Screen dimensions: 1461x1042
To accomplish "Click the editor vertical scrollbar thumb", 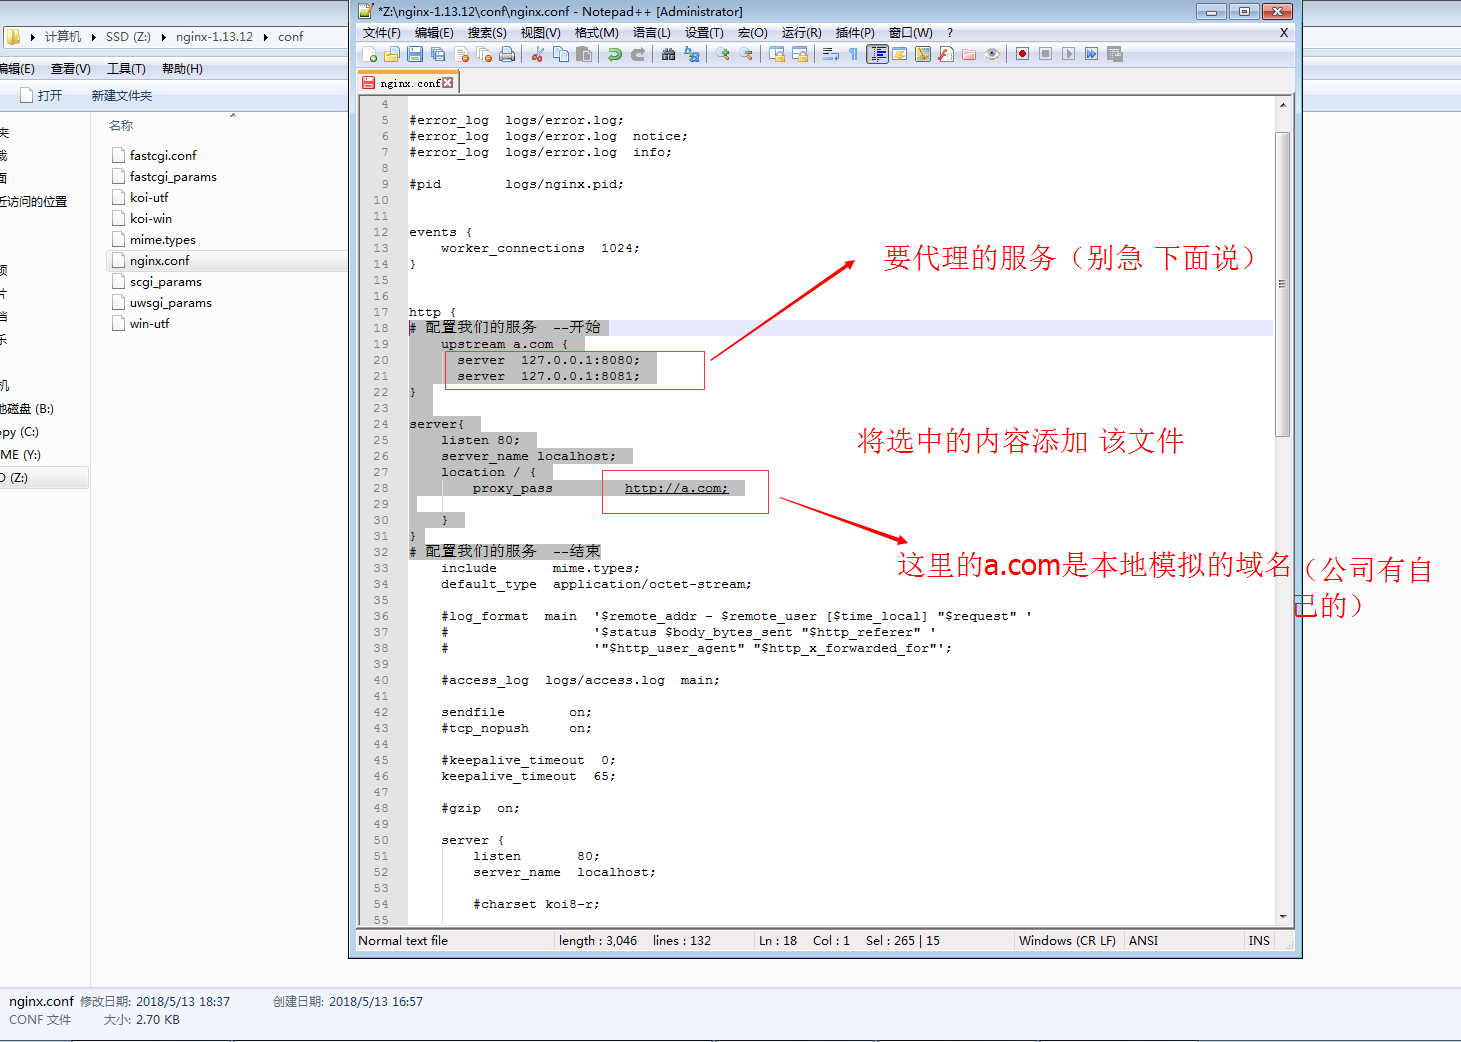I will tap(1283, 284).
